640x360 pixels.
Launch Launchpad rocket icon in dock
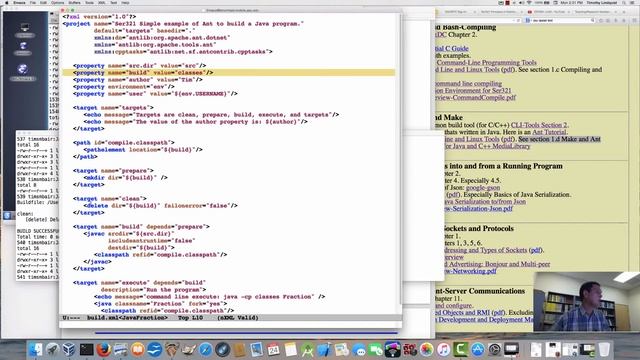(x=52, y=350)
